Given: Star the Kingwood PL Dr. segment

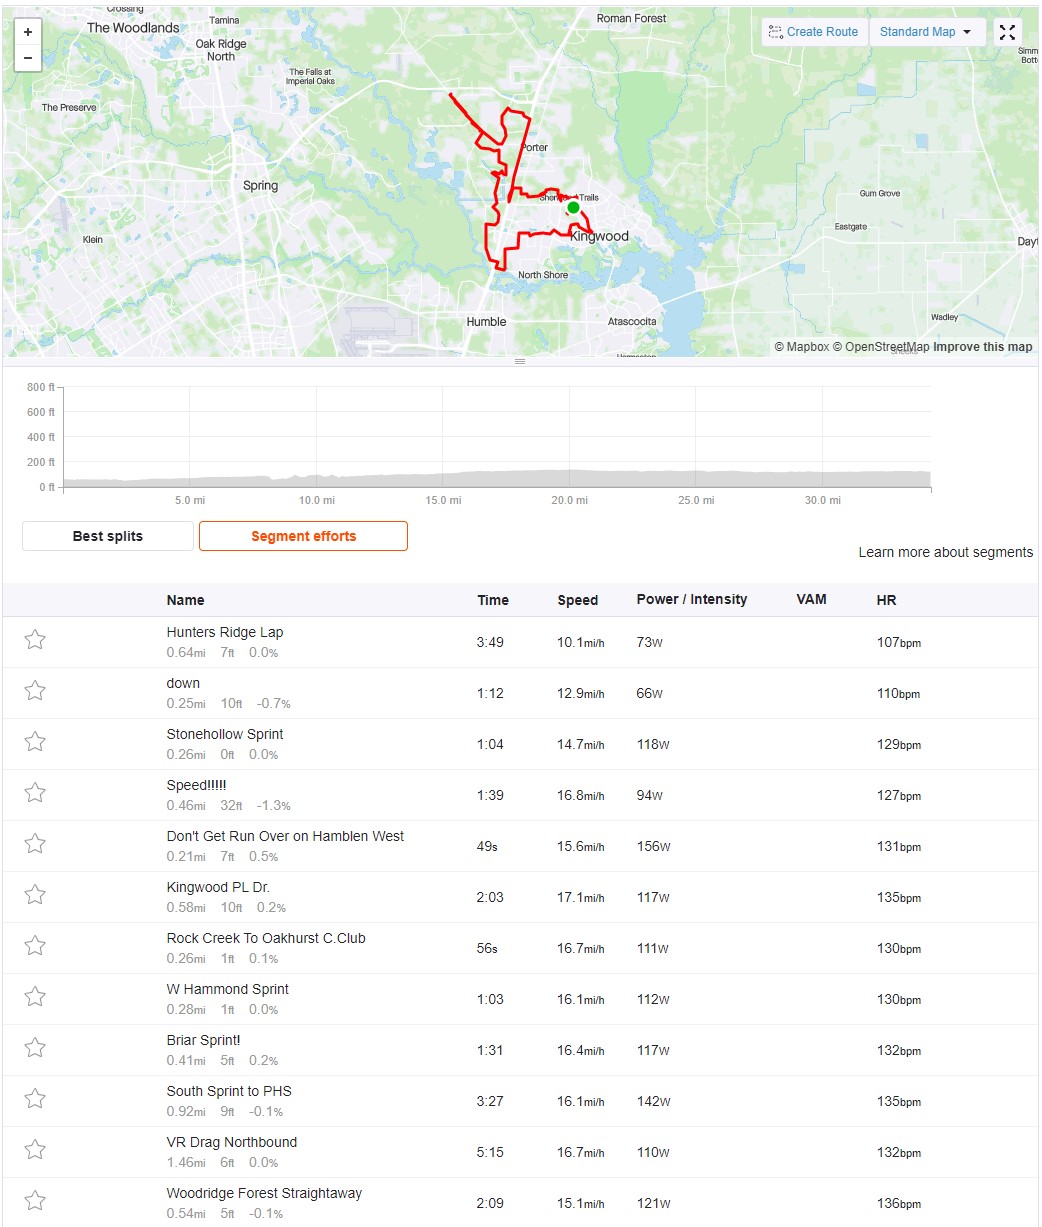Looking at the screenshot, I should coord(35,895).
